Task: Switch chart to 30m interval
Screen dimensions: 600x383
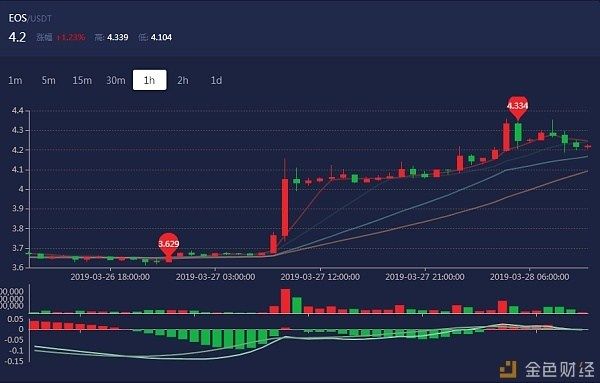Action: click(116, 80)
